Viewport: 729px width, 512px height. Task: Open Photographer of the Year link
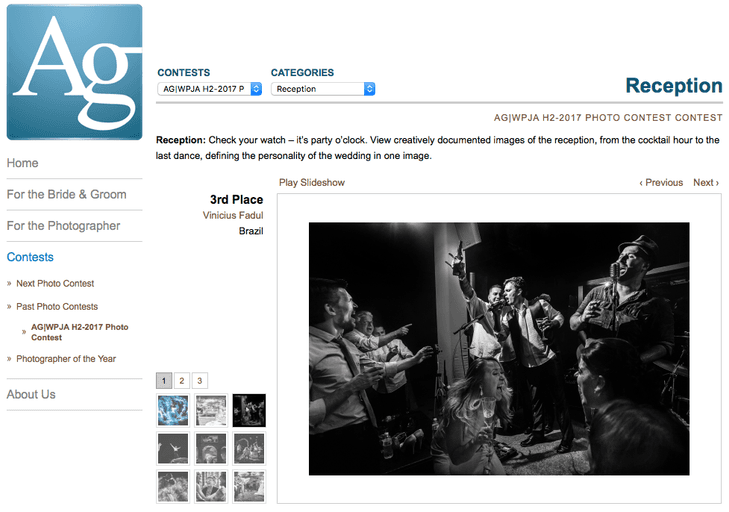66,359
